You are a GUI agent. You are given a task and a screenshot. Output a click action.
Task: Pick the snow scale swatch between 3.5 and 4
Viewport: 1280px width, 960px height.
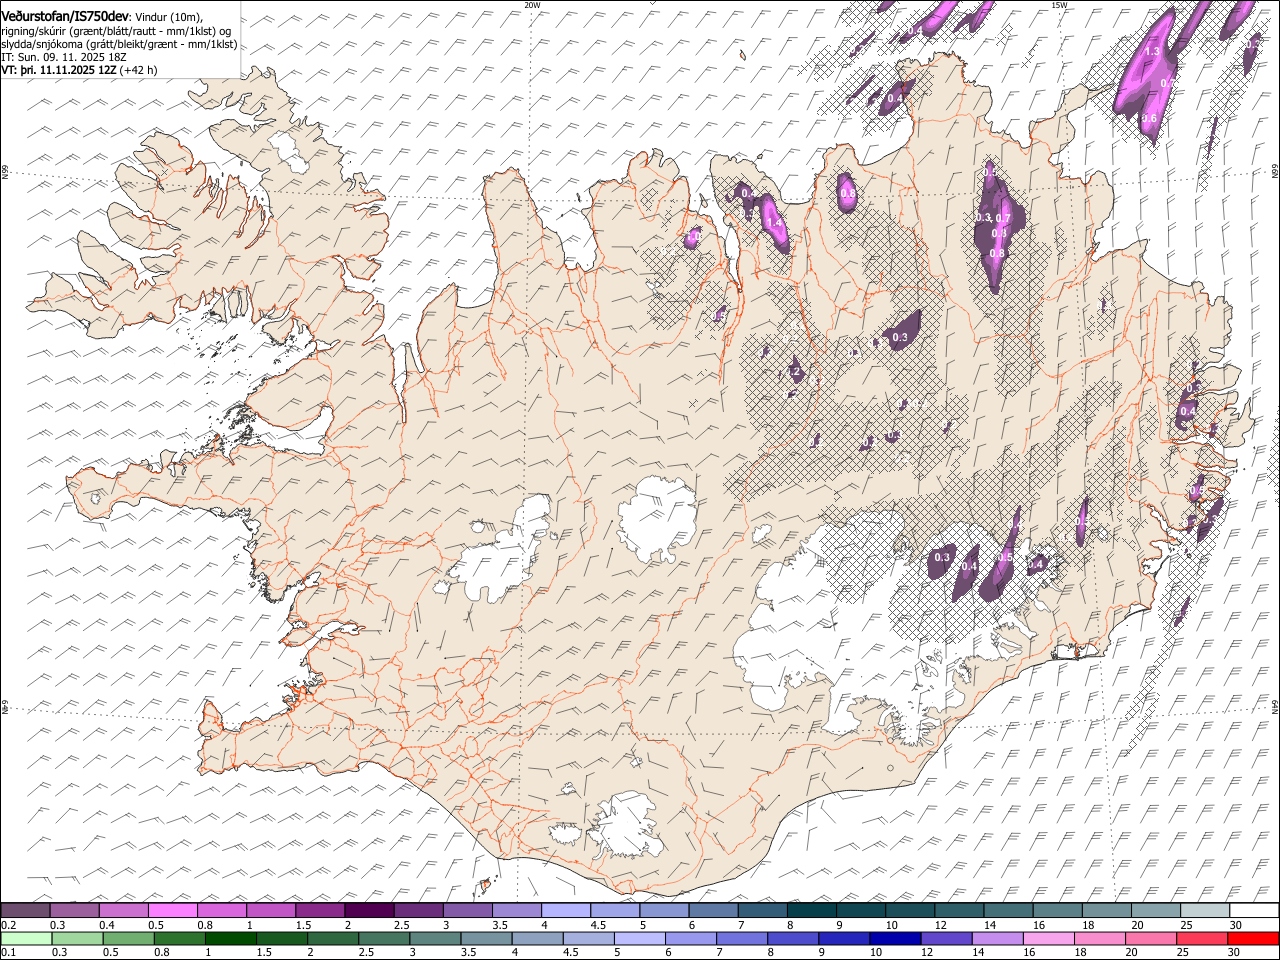coord(516,910)
